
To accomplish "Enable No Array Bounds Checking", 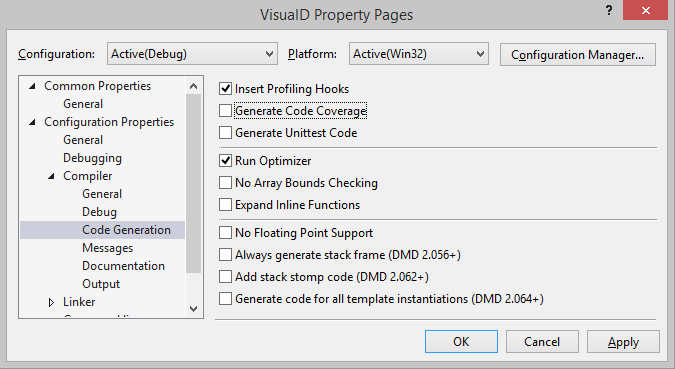I will (225, 183).
